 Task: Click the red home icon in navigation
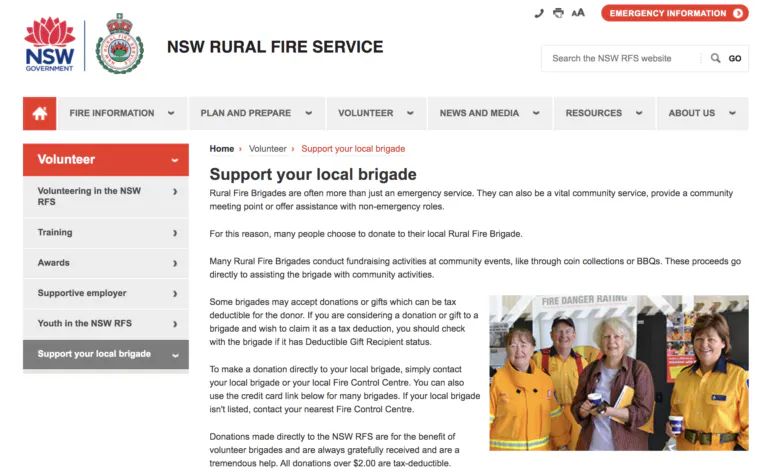coord(40,114)
